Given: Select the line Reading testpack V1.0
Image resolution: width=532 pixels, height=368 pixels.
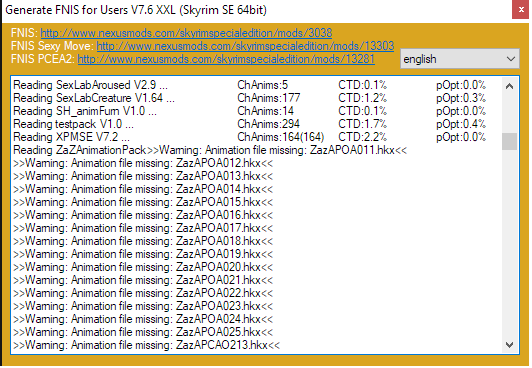Looking at the screenshot, I should pyautogui.click(x=73, y=124).
